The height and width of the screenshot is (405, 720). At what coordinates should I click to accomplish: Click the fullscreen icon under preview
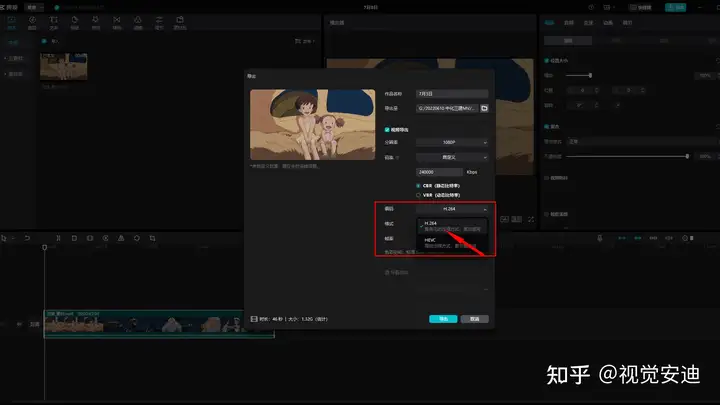531,219
